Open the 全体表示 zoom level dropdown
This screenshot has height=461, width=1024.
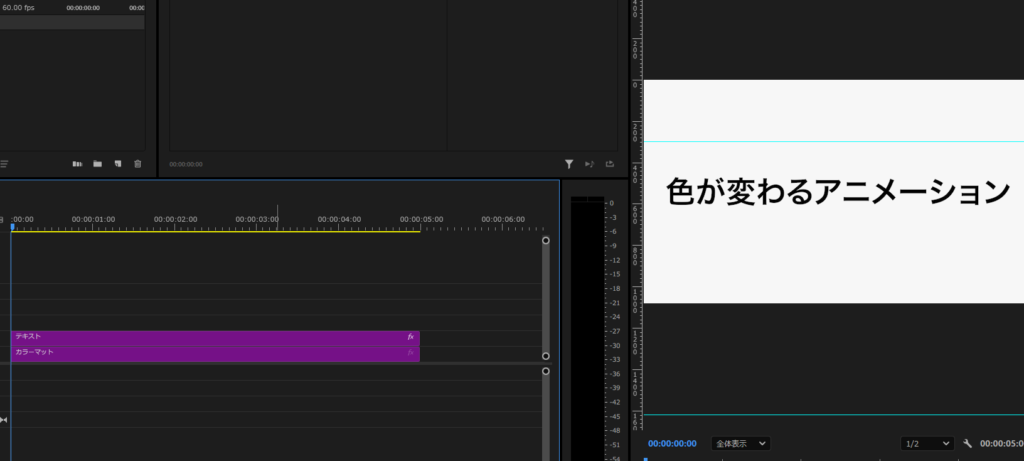[x=740, y=443]
